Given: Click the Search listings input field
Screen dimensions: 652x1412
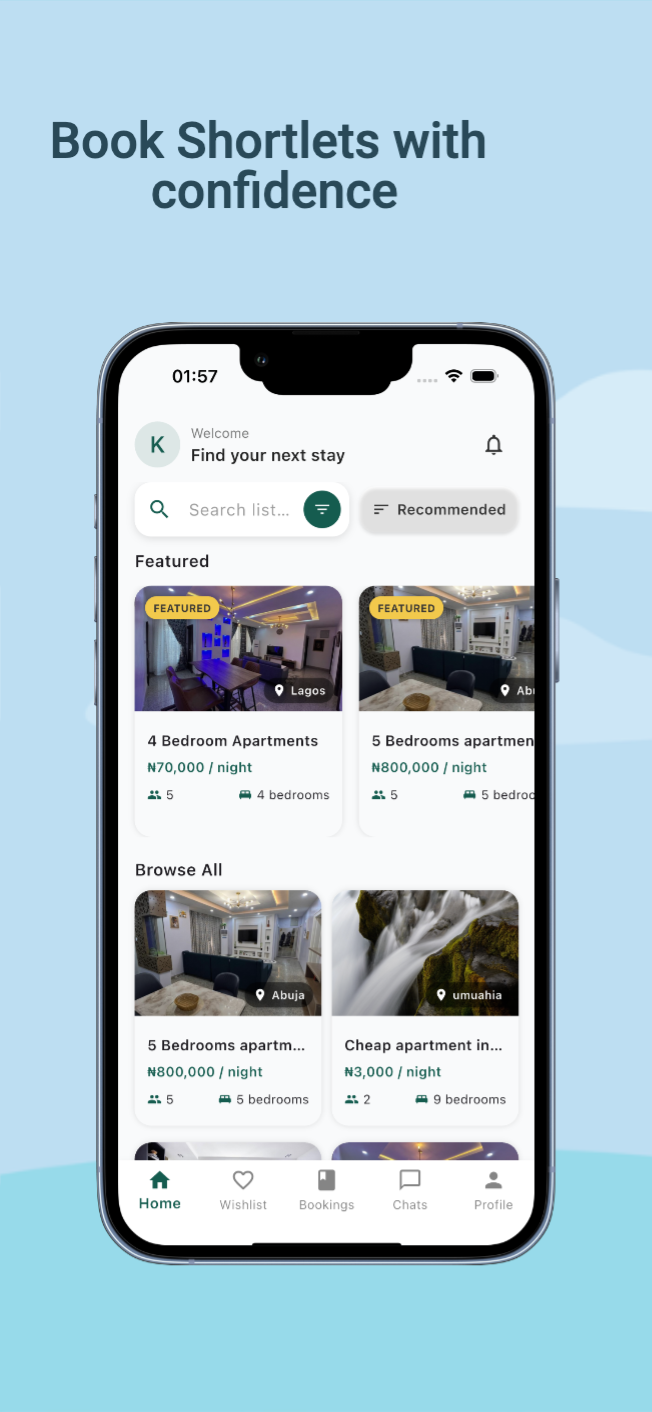Looking at the screenshot, I should click(x=240, y=510).
